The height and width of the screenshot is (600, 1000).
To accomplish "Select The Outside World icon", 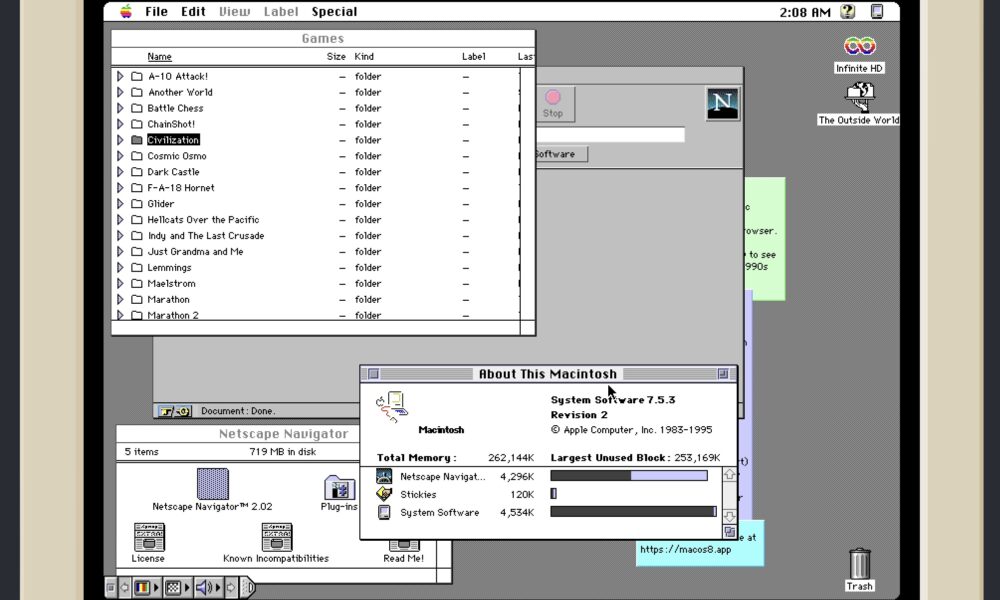I will pyautogui.click(x=859, y=98).
